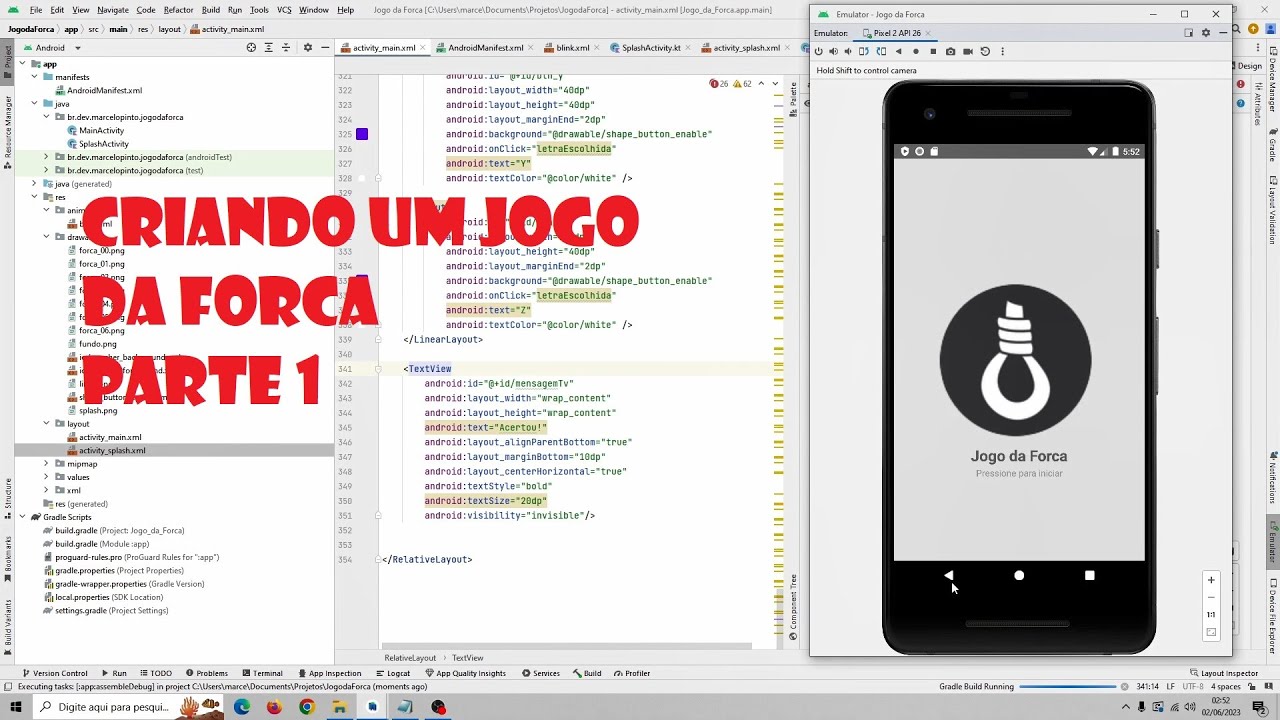Switch to the blink.xml editor tab
The height and width of the screenshot is (720, 1280).
point(572,48)
